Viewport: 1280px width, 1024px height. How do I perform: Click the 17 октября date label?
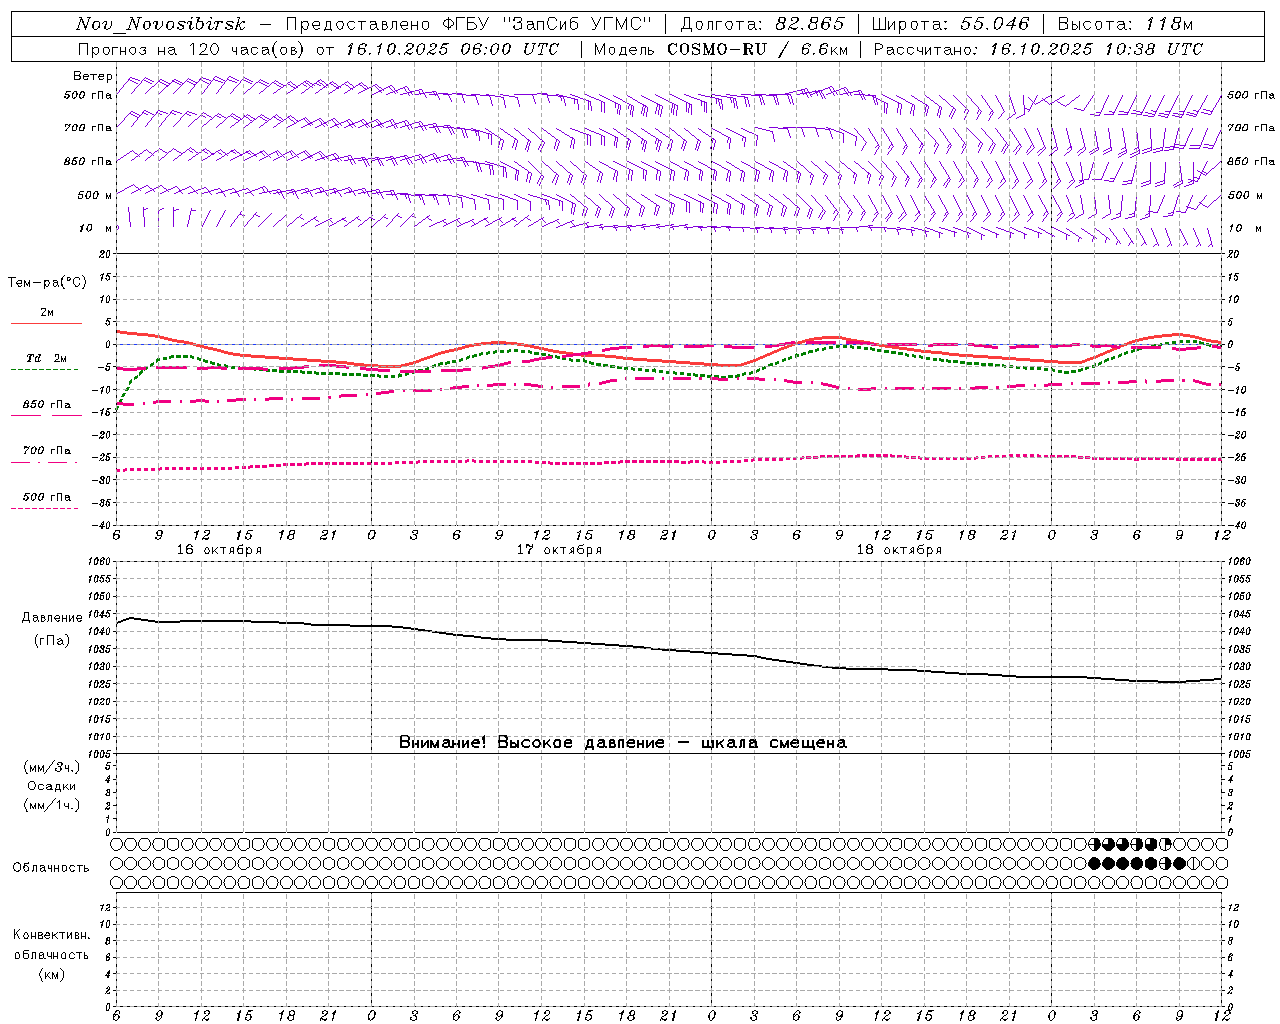(x=559, y=550)
